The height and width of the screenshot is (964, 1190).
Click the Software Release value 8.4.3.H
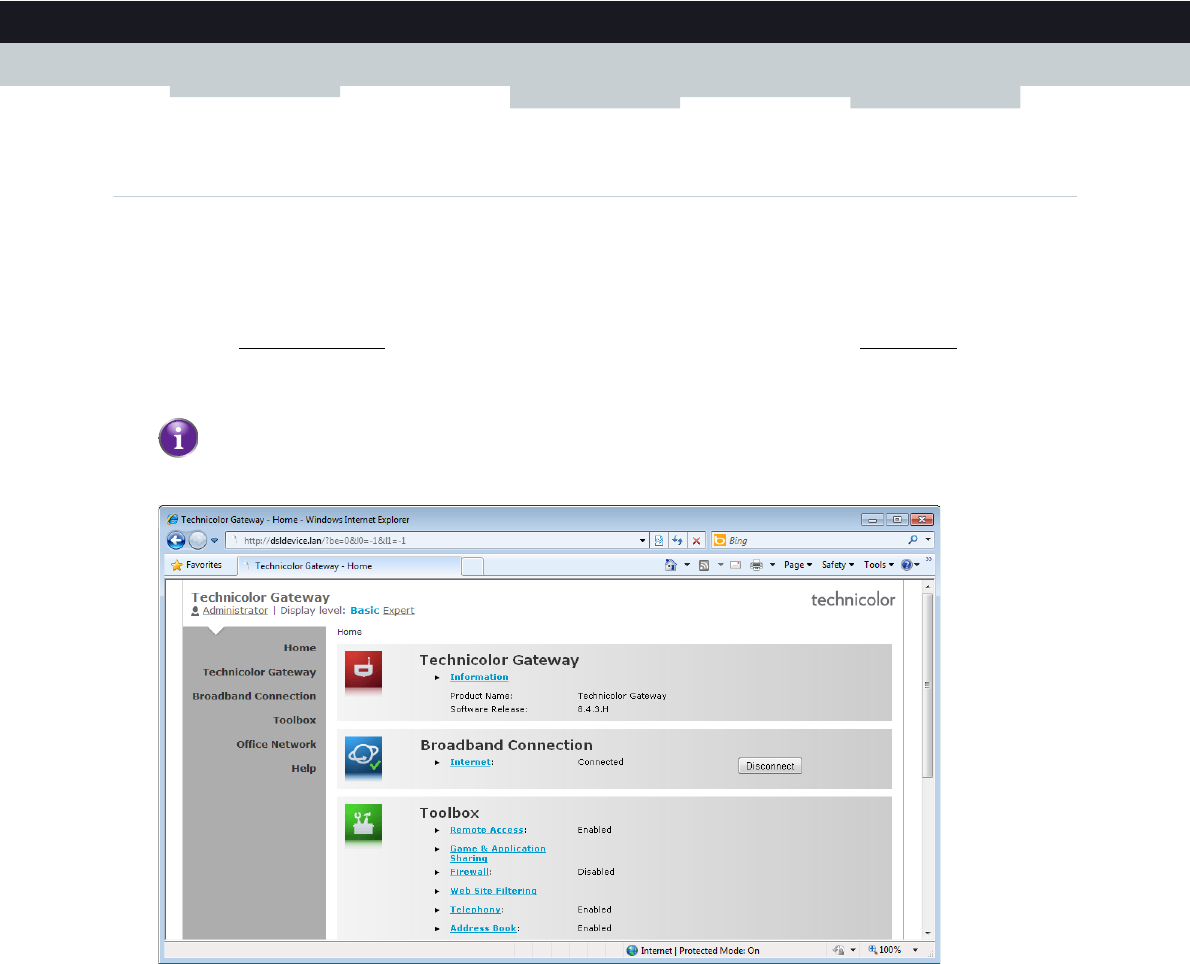click(x=593, y=709)
